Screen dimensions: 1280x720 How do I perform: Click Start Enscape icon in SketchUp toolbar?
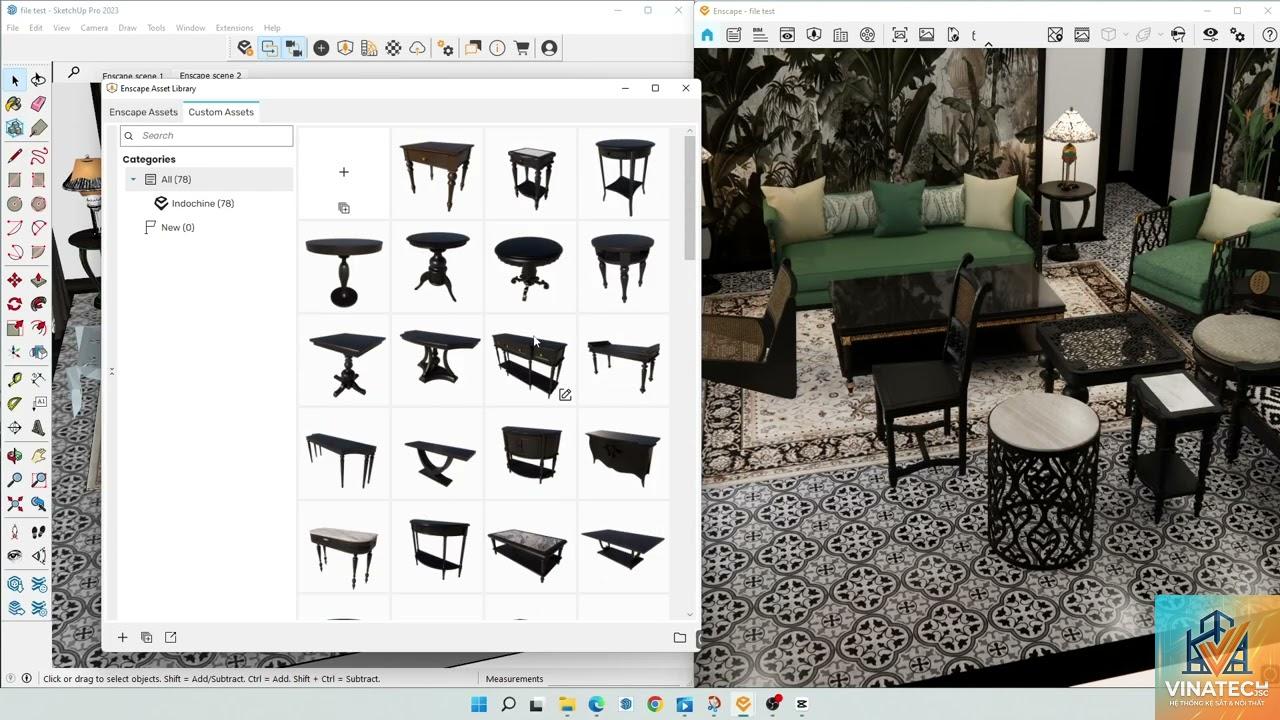(x=245, y=48)
